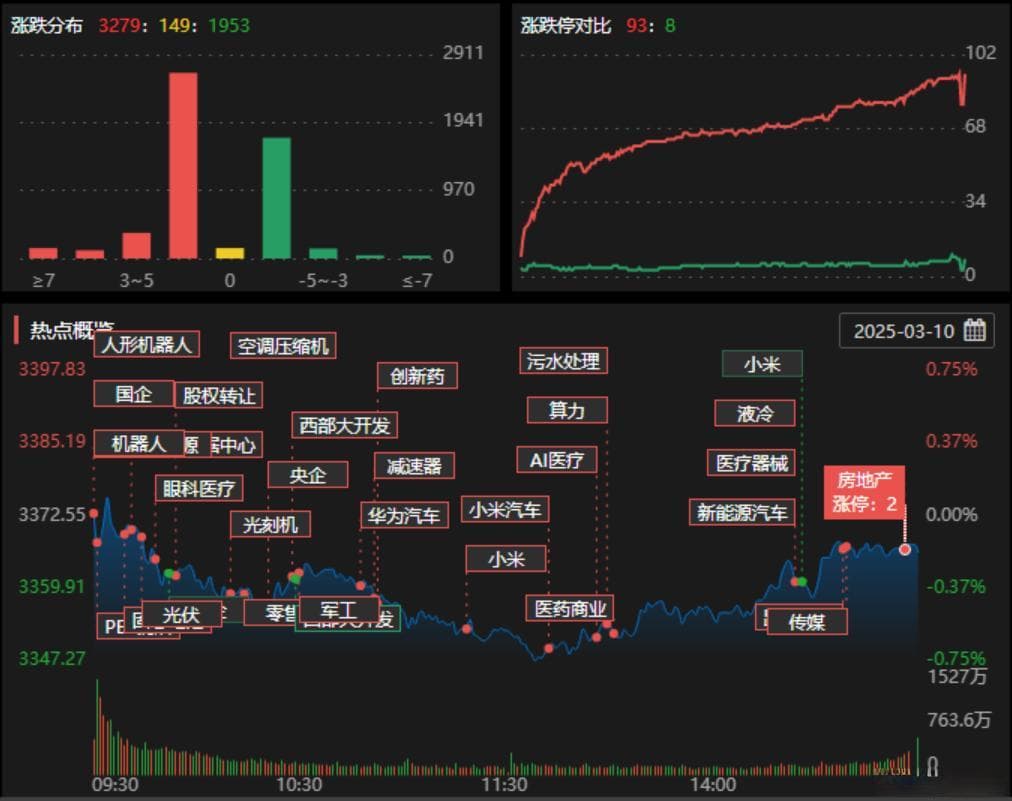Click the 10:30 time axis label
This screenshot has height=801, width=1012.
[299, 784]
